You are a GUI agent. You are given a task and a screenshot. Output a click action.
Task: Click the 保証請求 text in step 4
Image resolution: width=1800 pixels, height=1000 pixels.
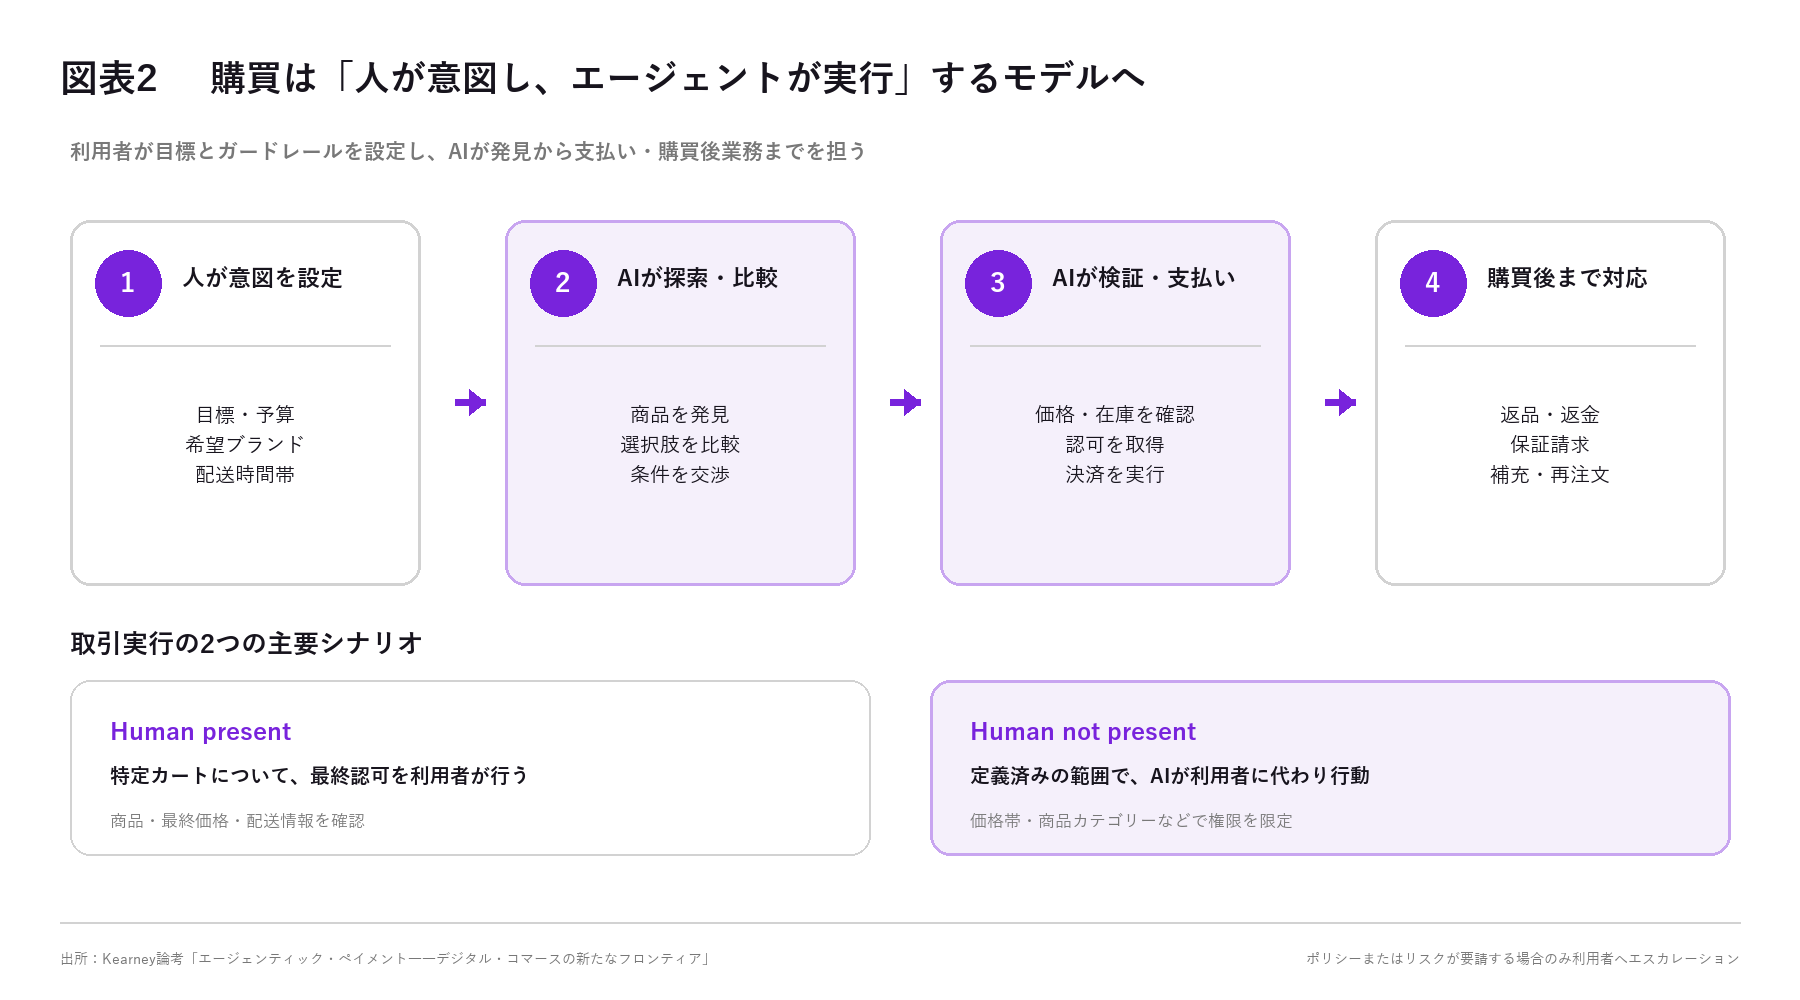tap(1550, 445)
